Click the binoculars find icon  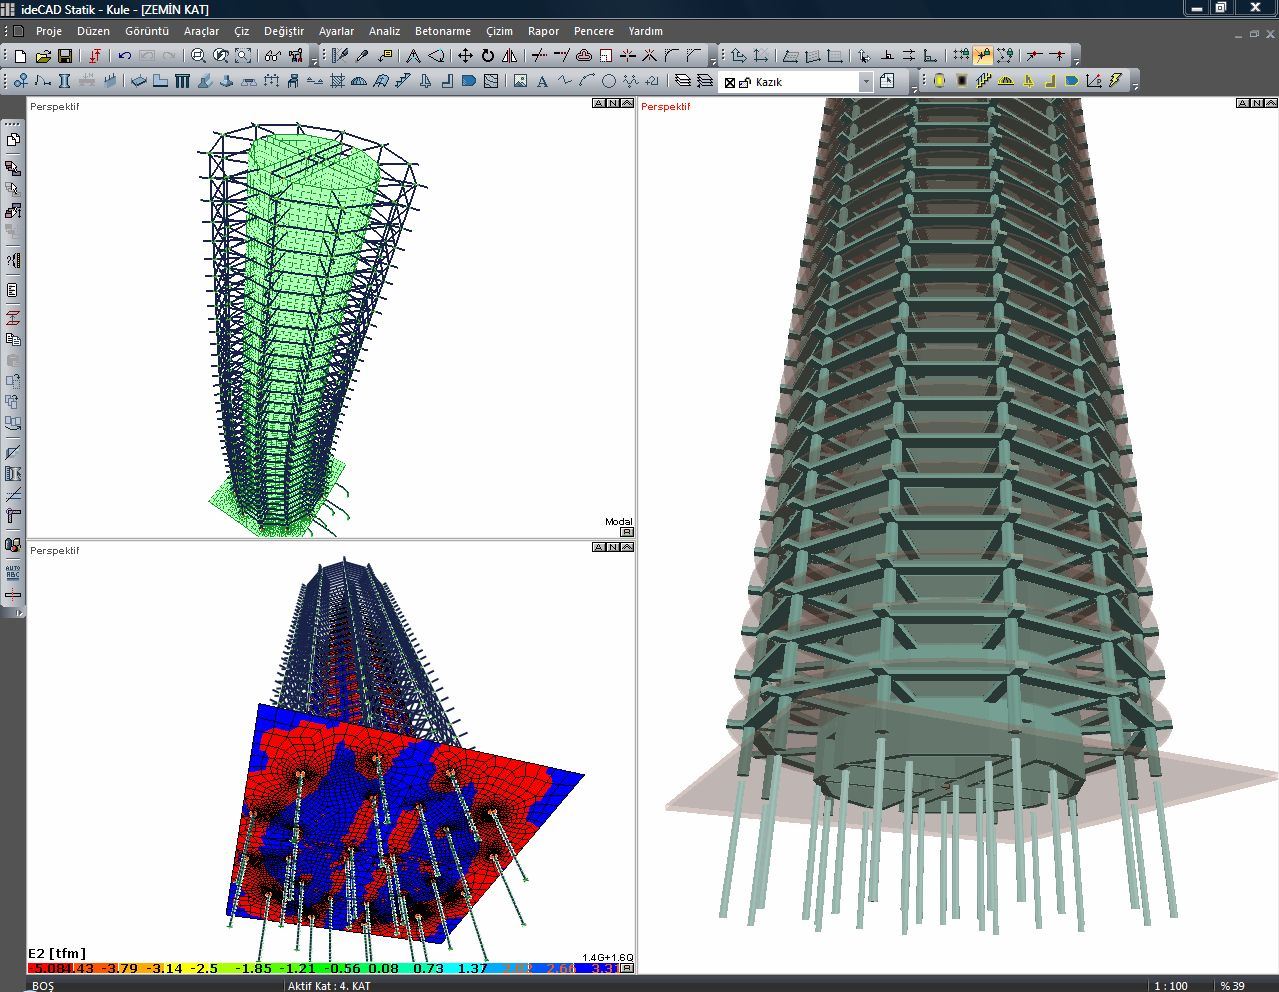point(273,56)
